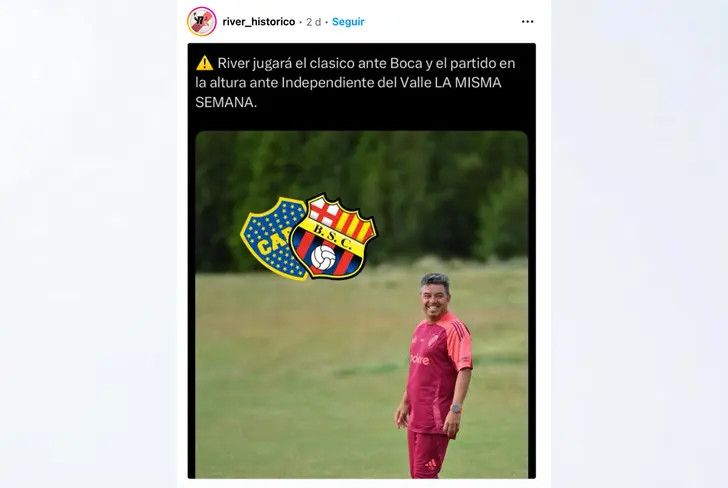Open the river_historico profile avatar
Screen dimensions: 728x488
[x=202, y=21]
